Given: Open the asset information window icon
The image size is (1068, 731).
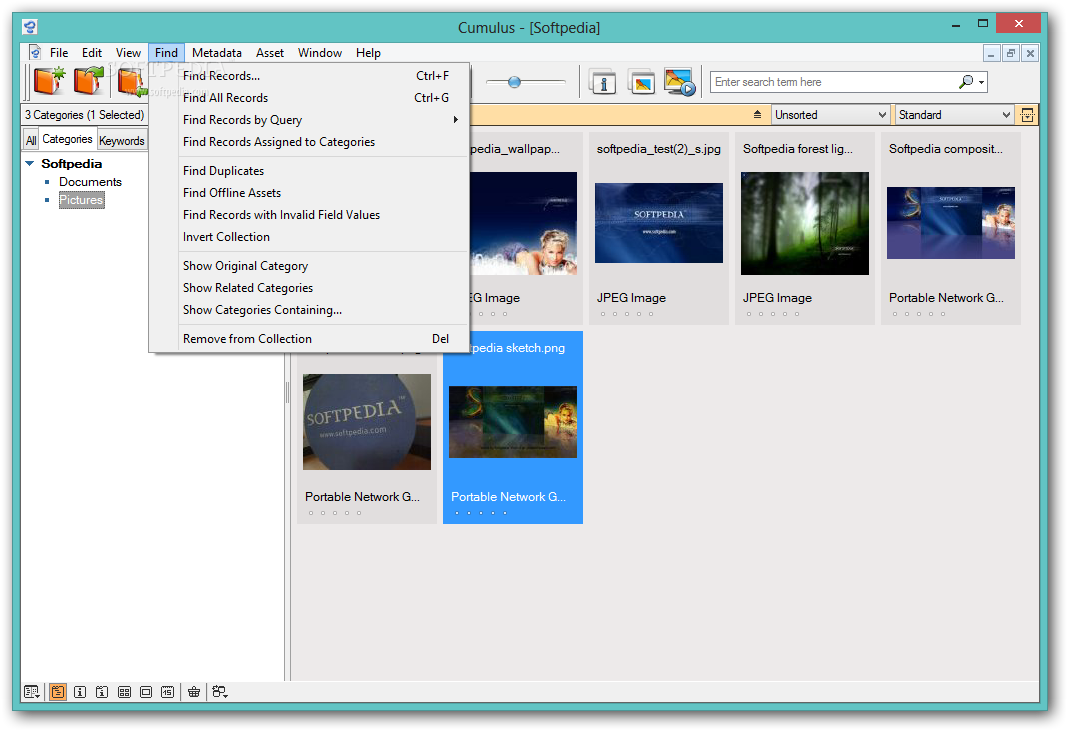Looking at the screenshot, I should (603, 82).
